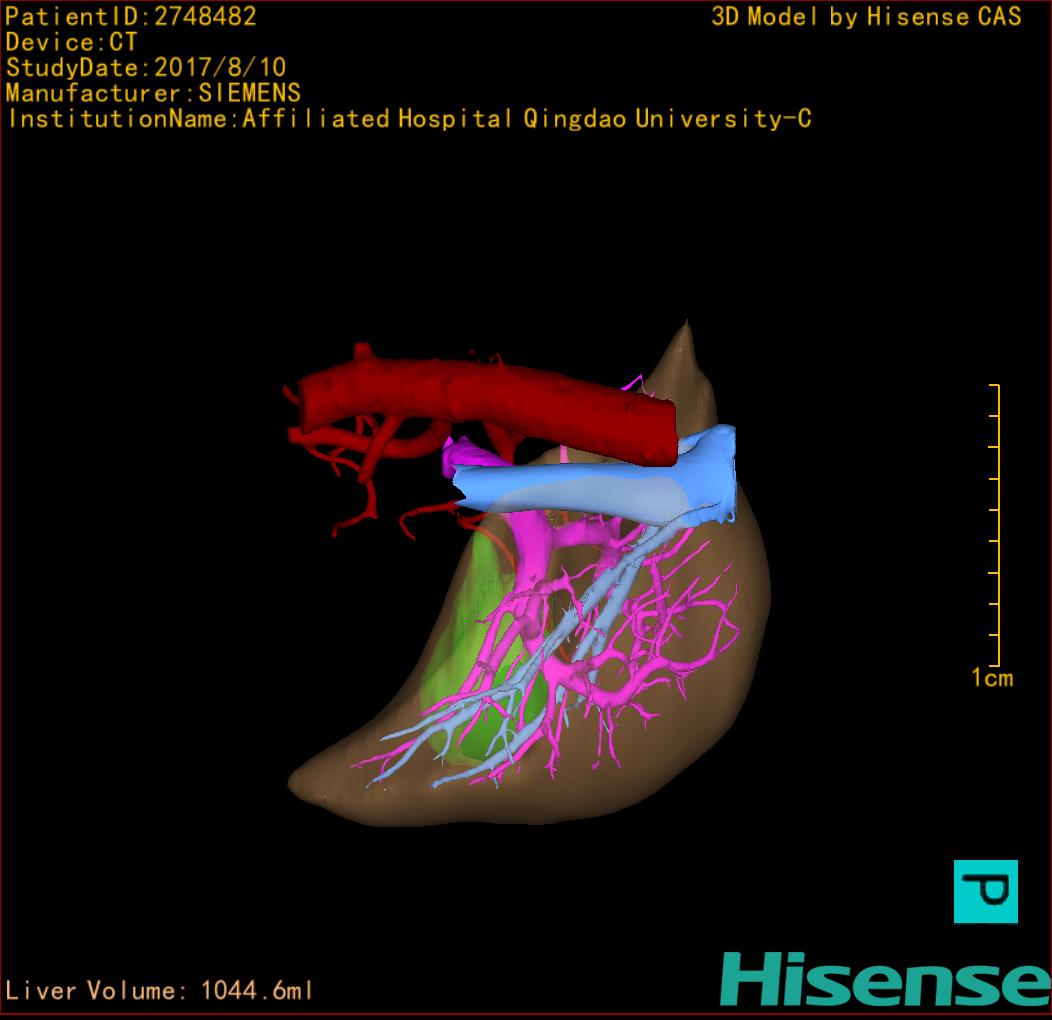1052x1020 pixels.
Task: Click the Liver Volume: 1044.6ml readout
Action: click(x=159, y=990)
